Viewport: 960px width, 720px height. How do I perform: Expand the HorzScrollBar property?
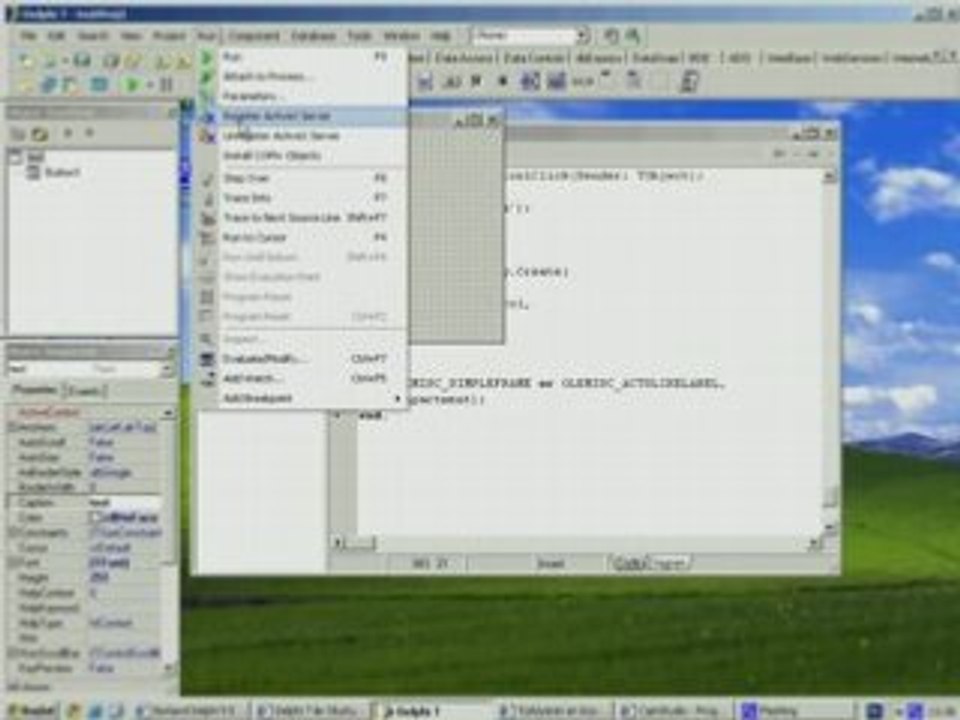tap(13, 653)
